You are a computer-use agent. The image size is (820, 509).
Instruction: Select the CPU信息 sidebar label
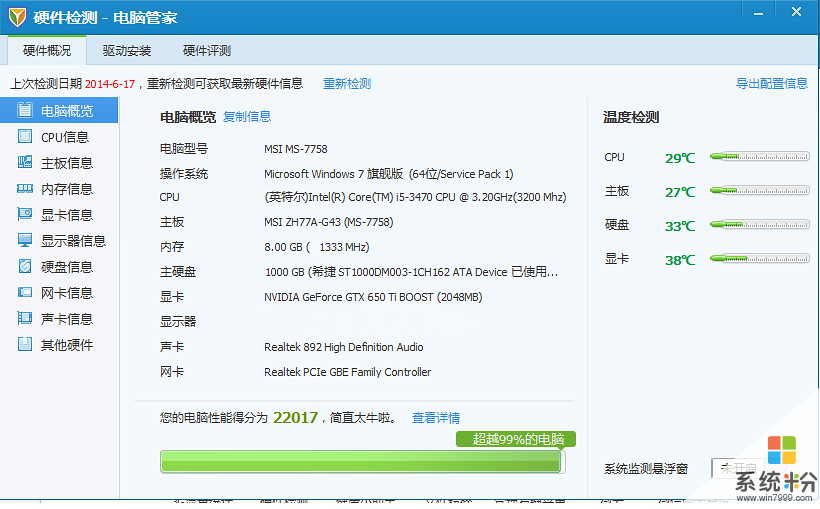click(x=65, y=137)
